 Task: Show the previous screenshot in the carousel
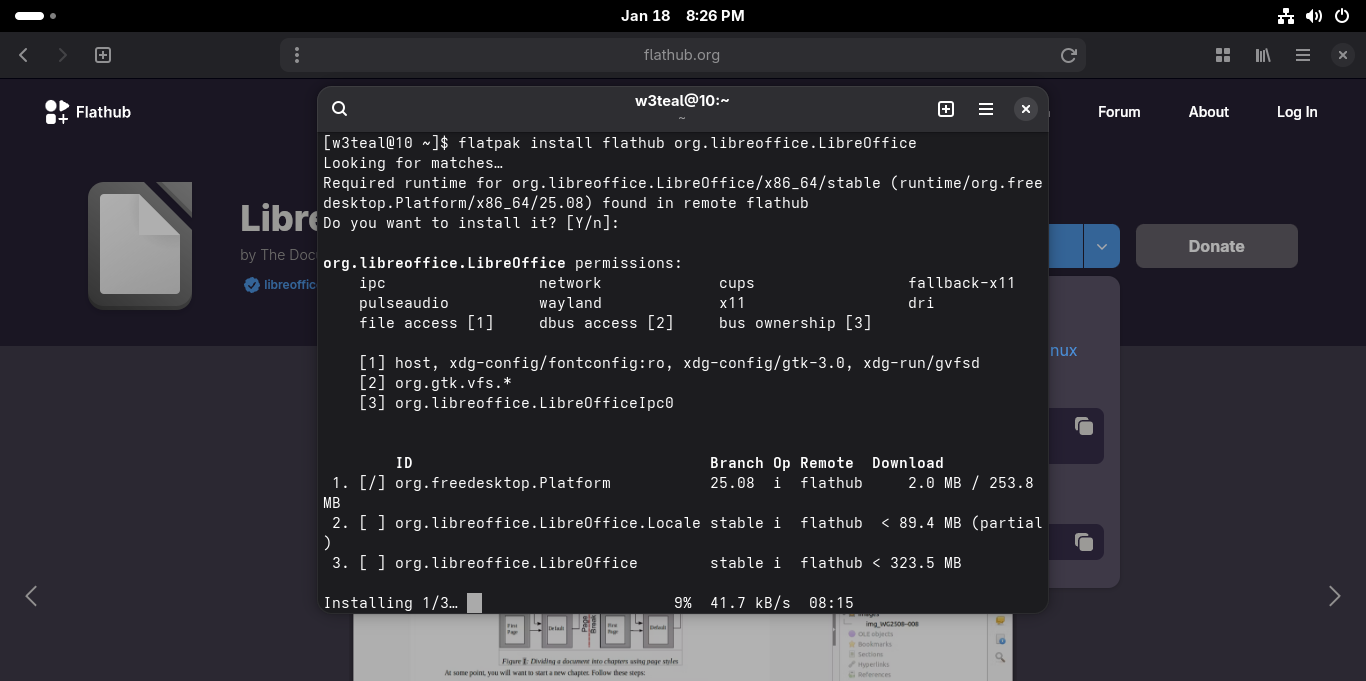click(x=31, y=596)
